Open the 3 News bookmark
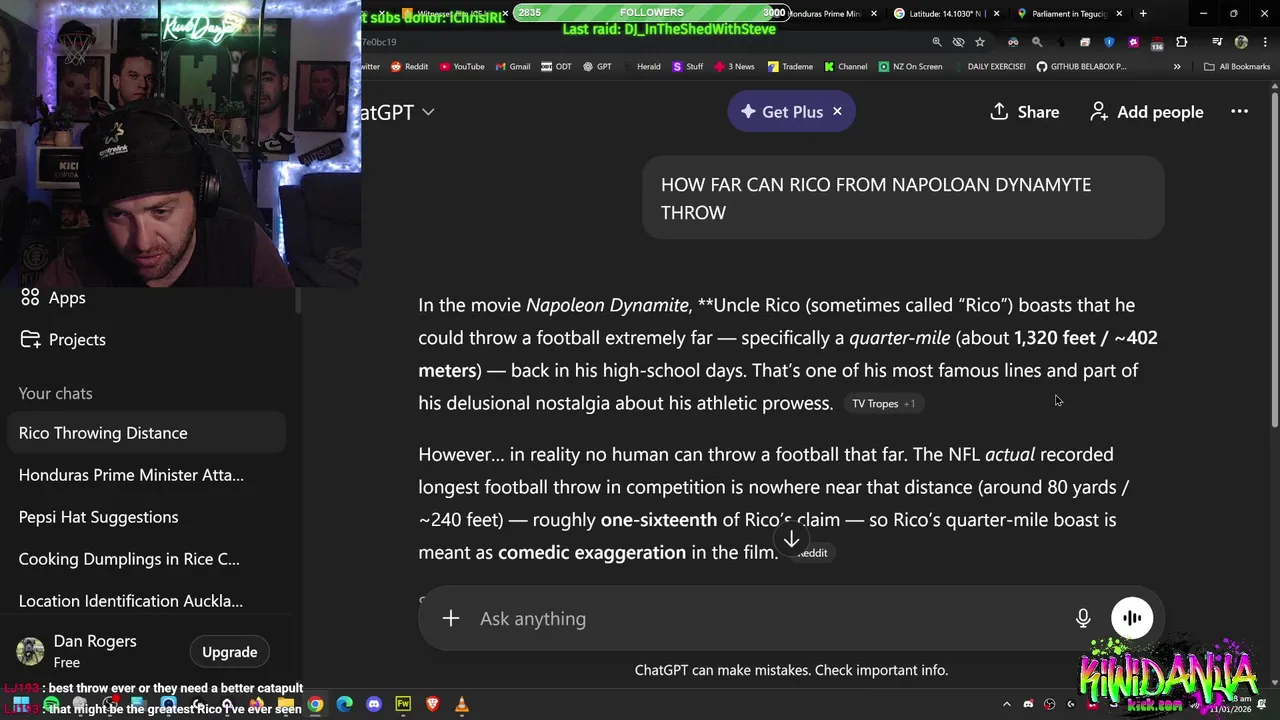The image size is (1280, 720). click(734, 67)
